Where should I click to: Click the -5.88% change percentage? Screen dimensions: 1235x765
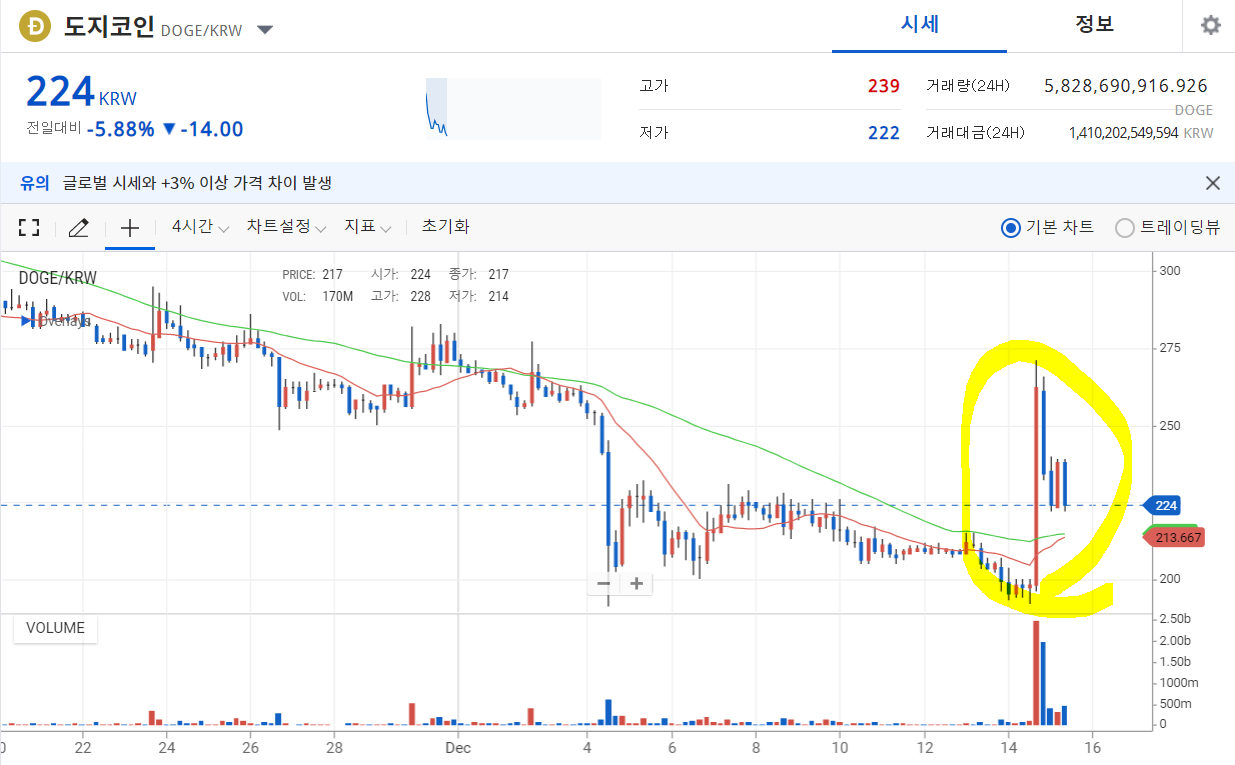121,129
